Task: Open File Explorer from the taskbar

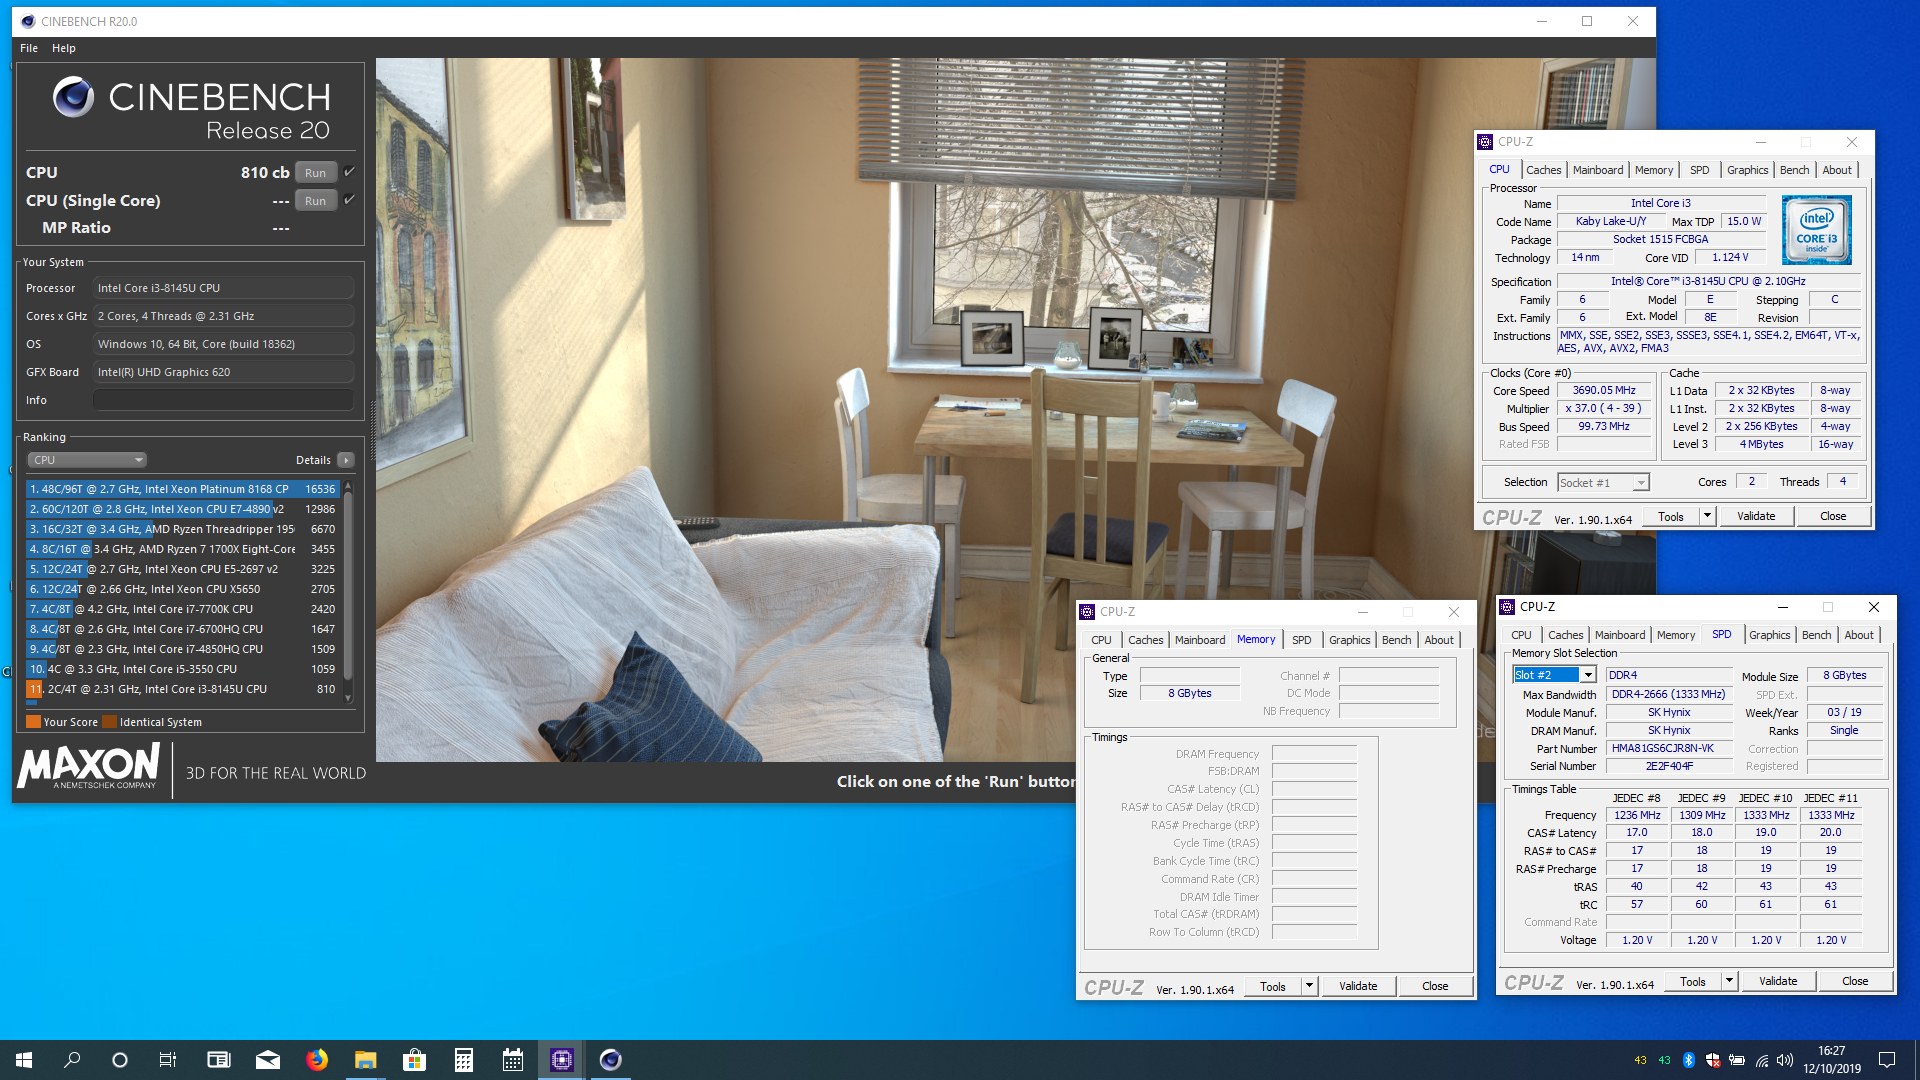Action: (x=366, y=1060)
